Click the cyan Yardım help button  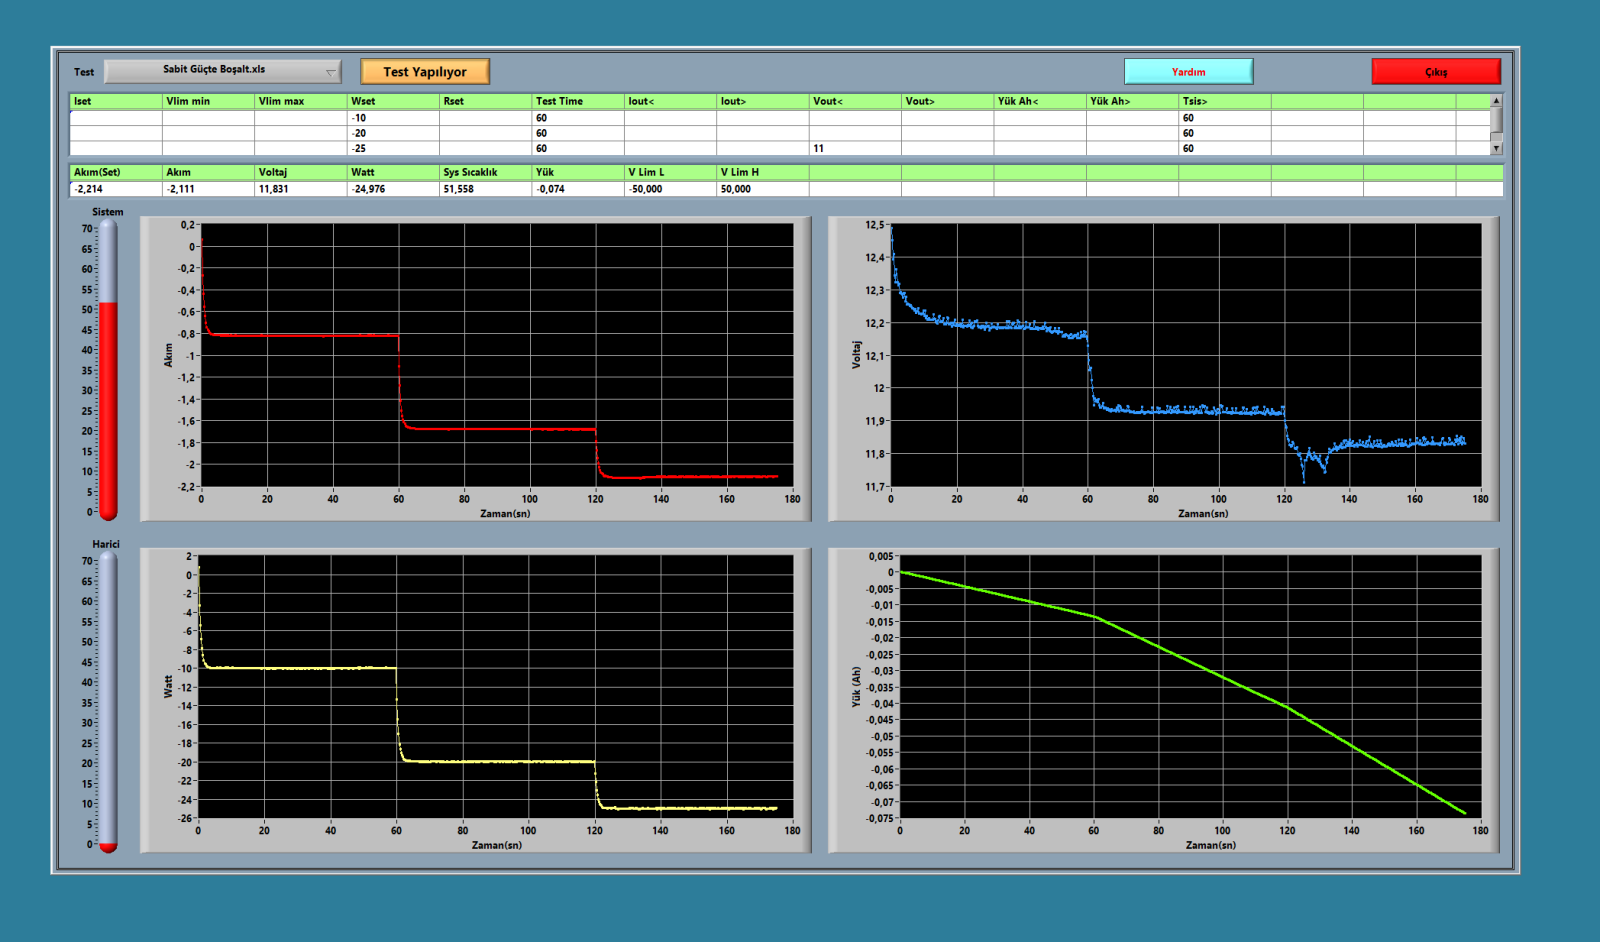tap(1188, 72)
